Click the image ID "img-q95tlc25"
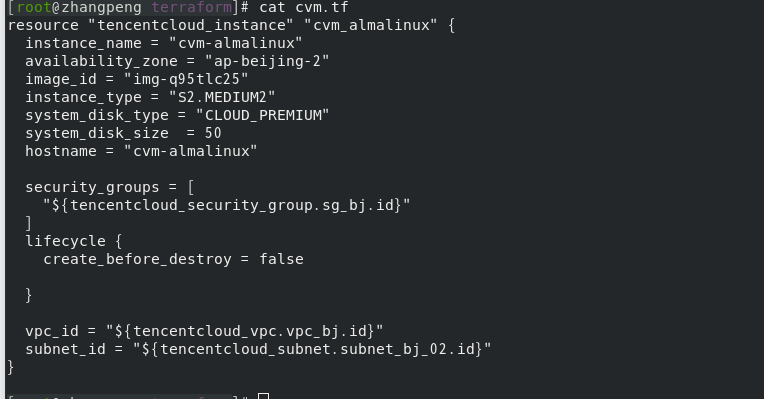This screenshot has width=764, height=399. pos(186,79)
